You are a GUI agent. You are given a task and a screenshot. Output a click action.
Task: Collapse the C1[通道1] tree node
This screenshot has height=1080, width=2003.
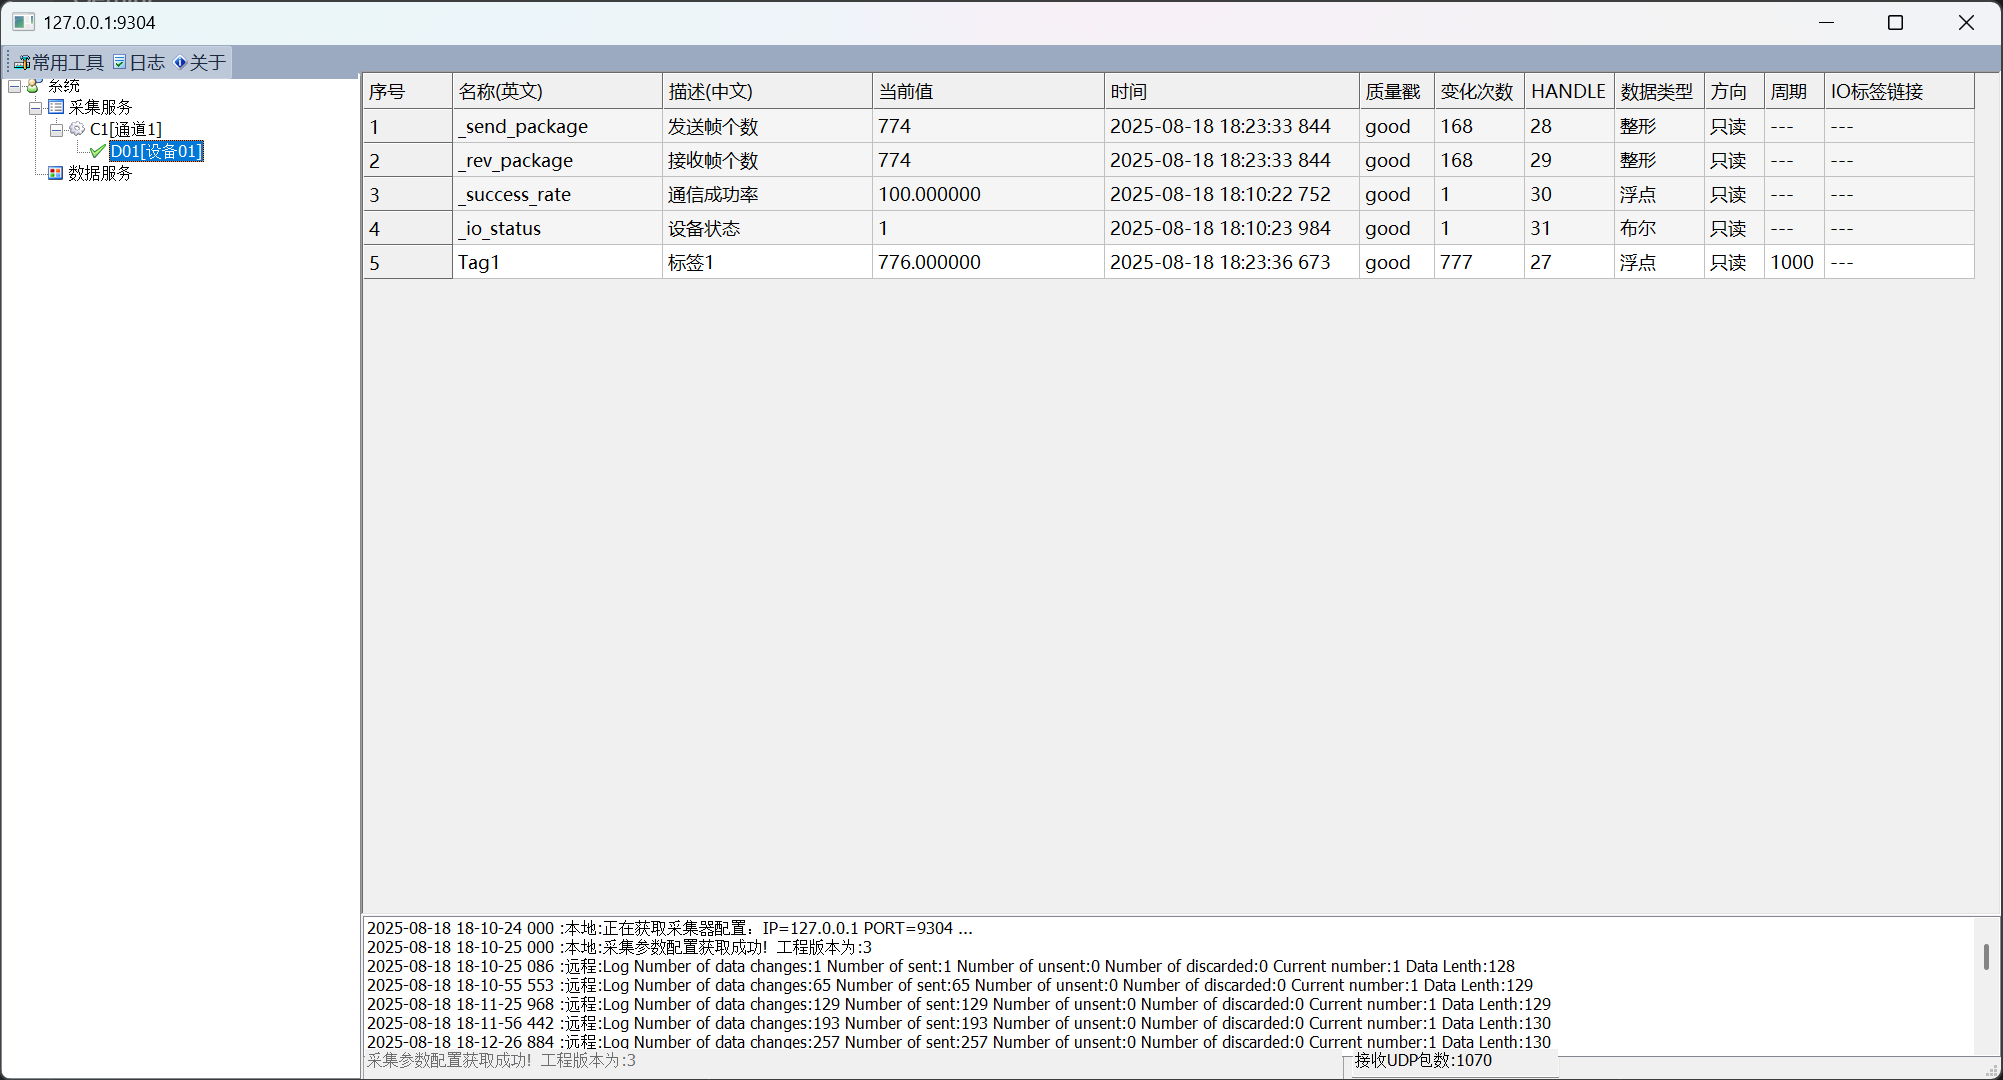tap(56, 130)
